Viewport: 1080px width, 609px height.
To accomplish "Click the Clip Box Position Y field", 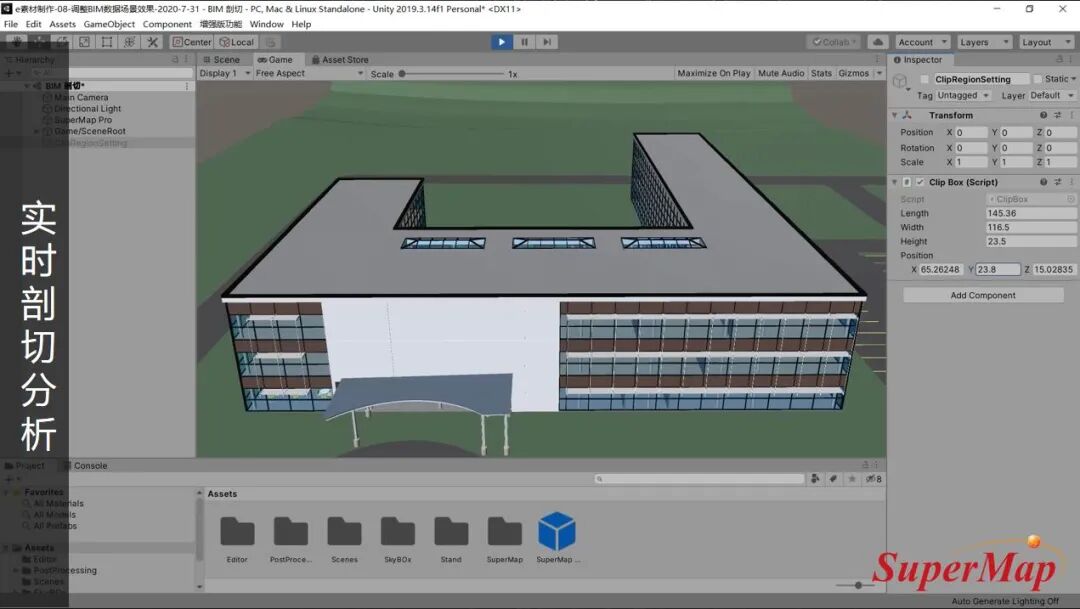I will pos(997,269).
